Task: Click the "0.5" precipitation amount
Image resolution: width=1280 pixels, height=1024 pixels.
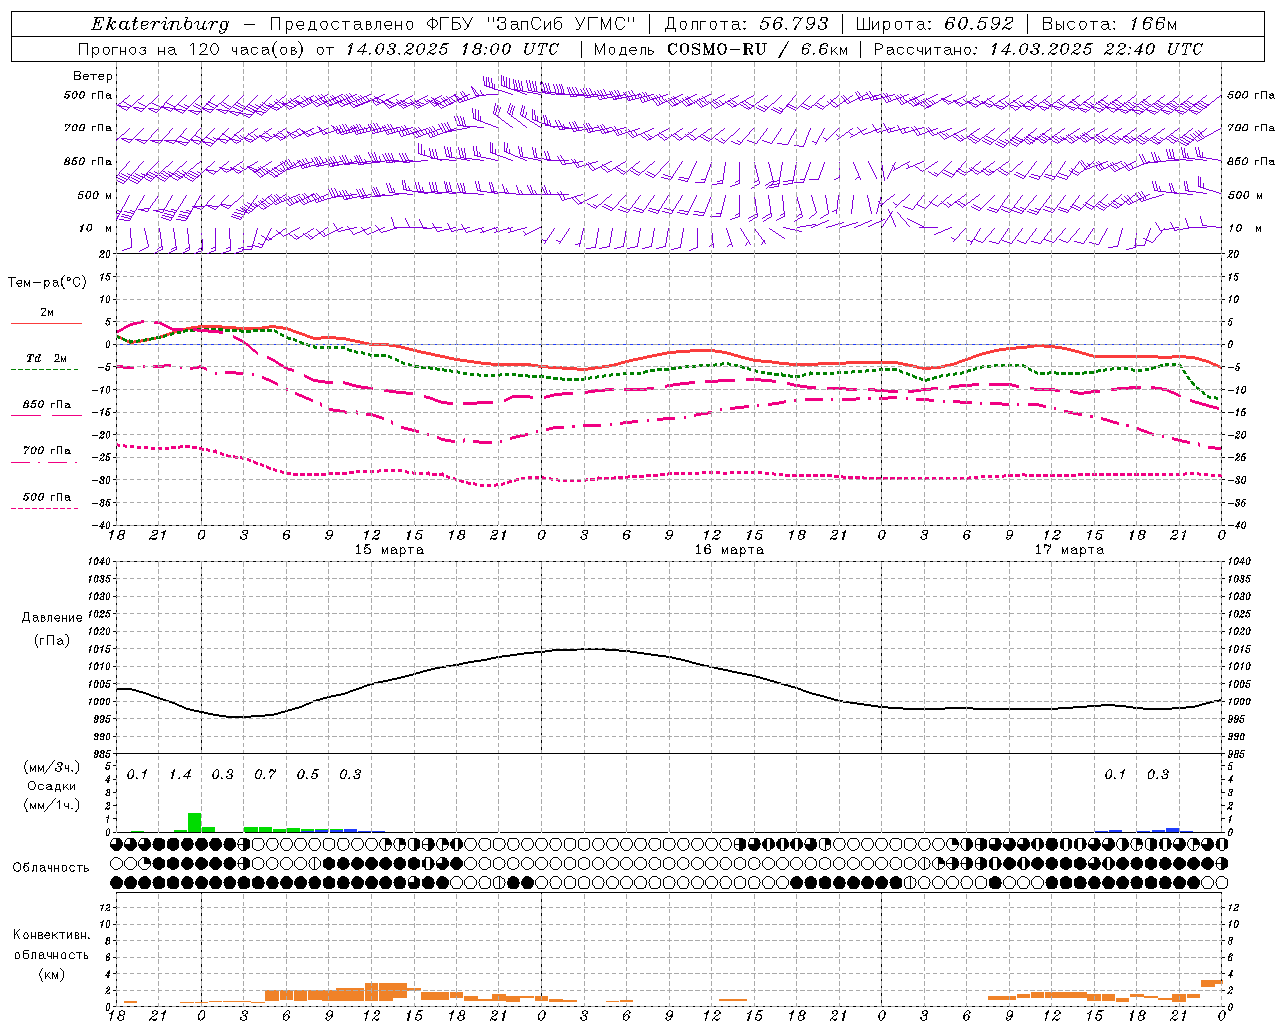Action: (x=308, y=774)
